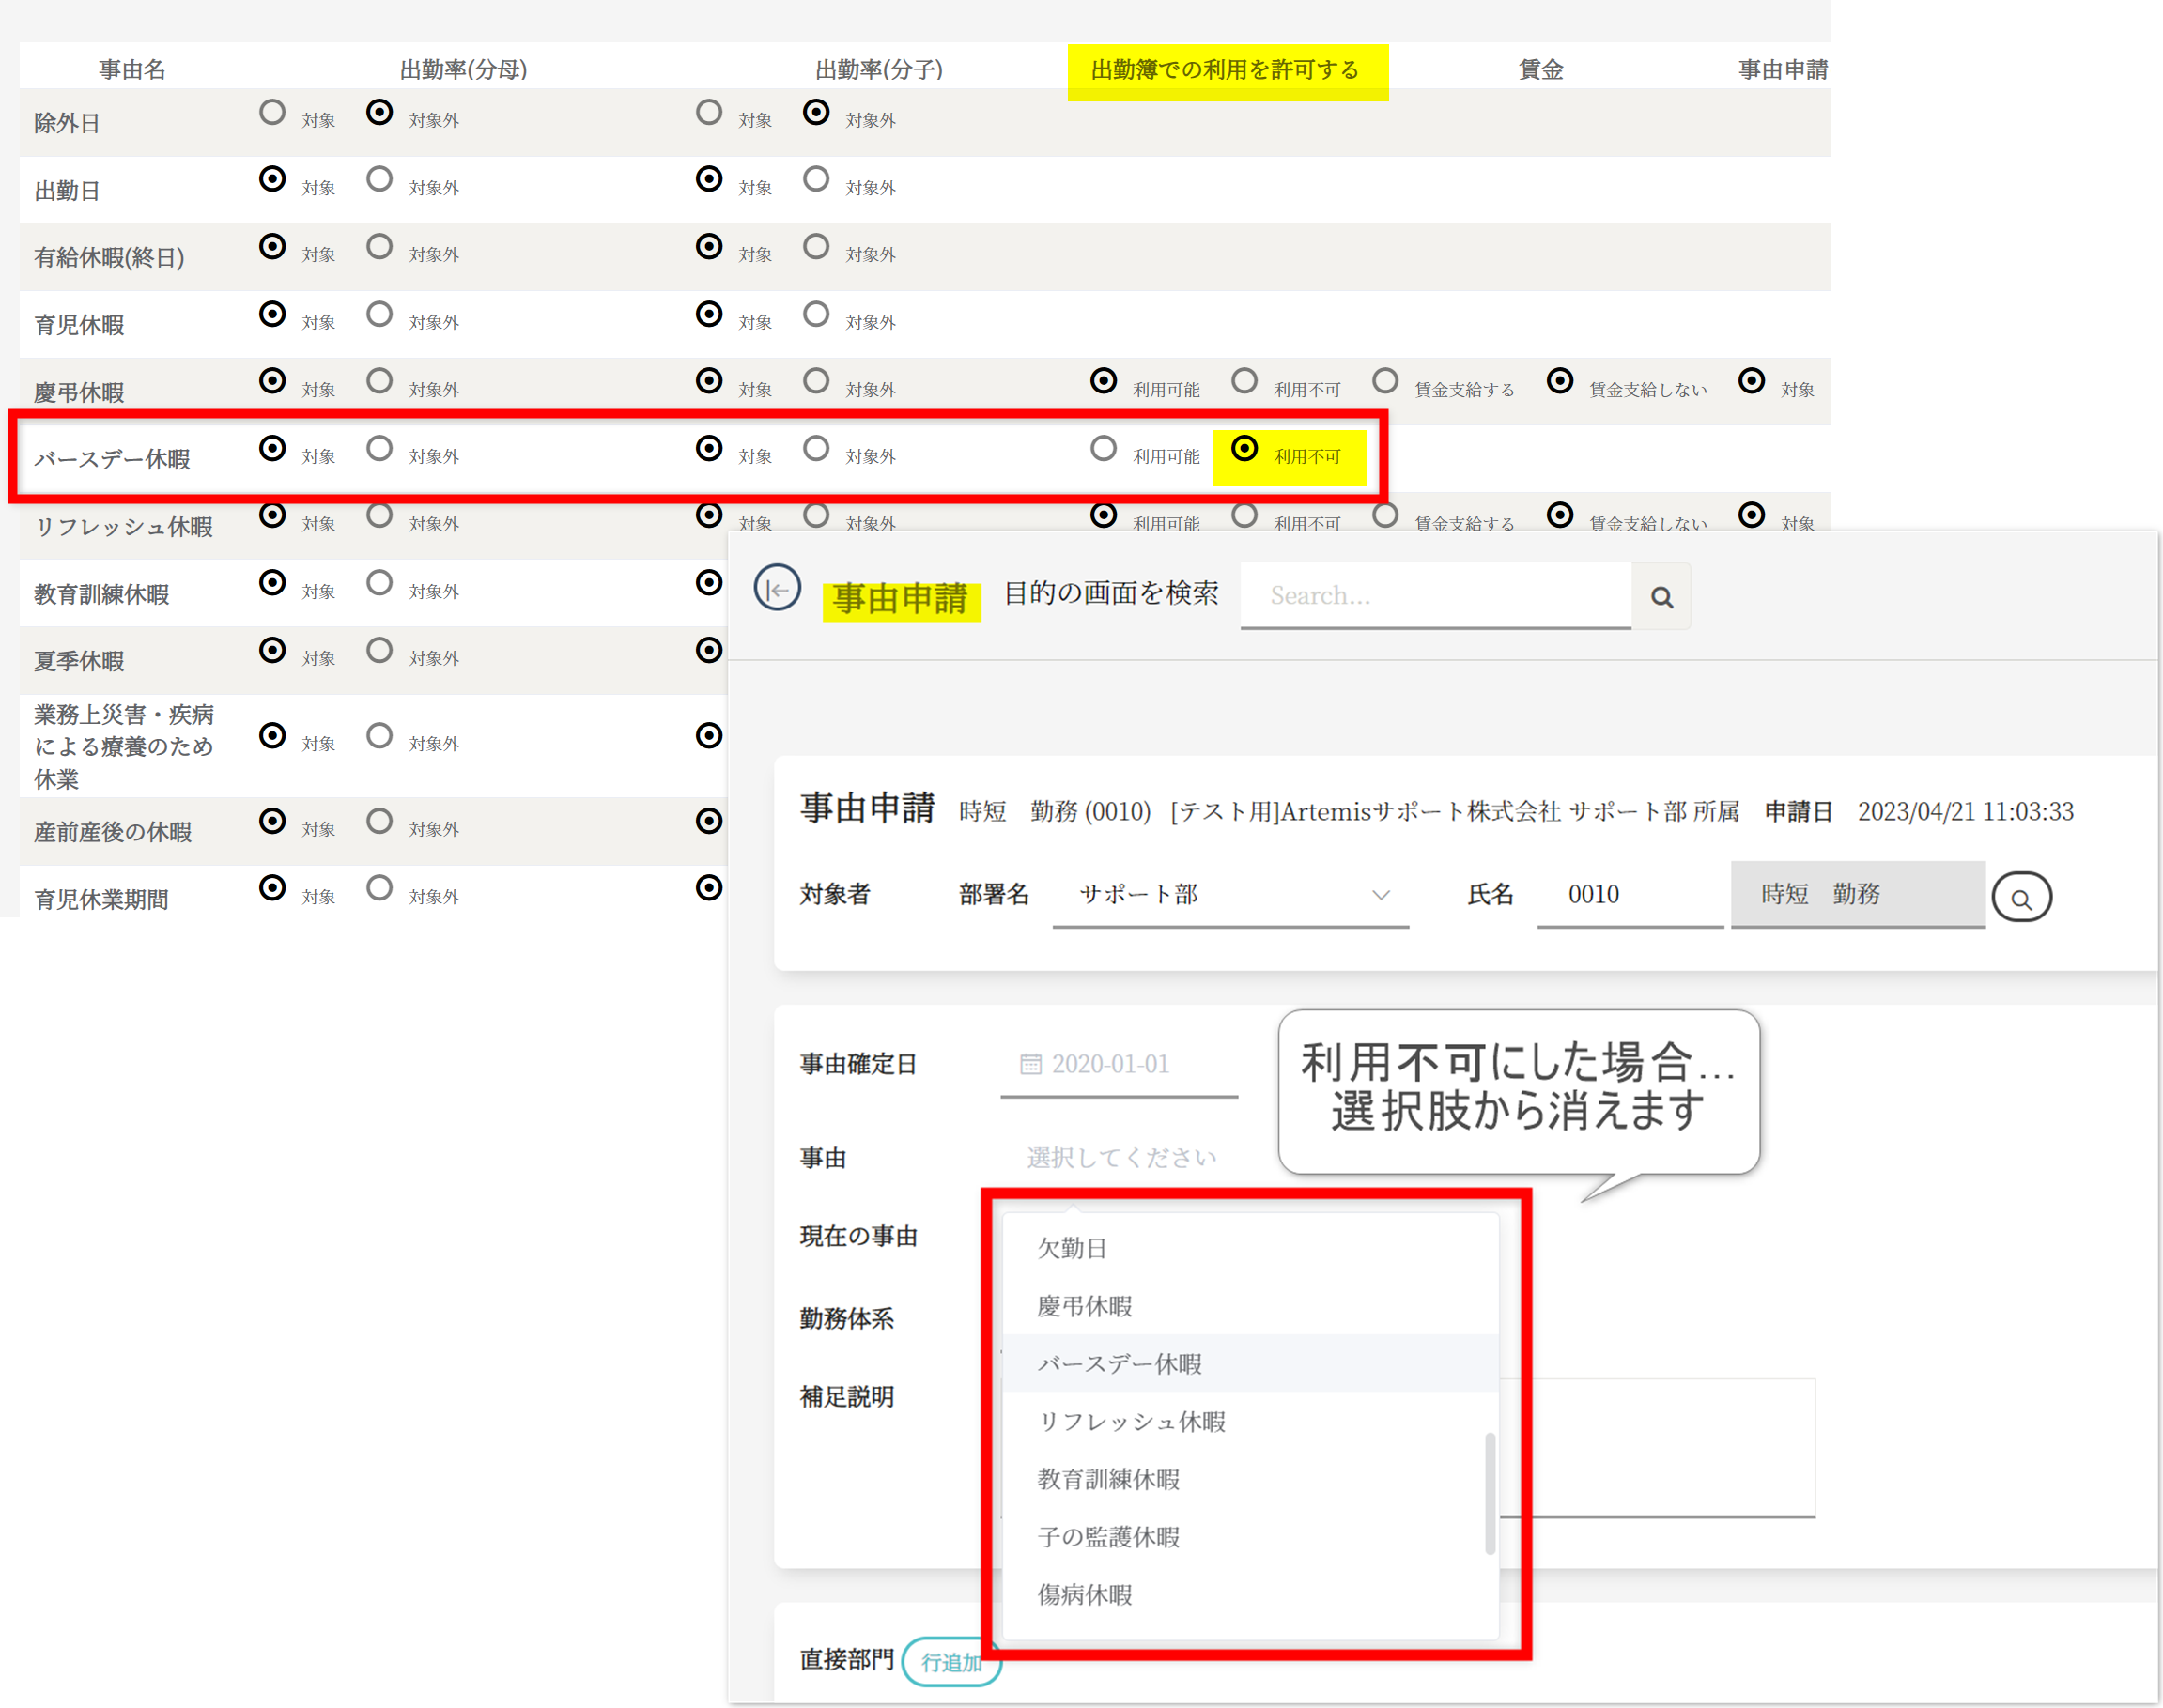Viewport: 2163px width, 1708px height.
Task: Open the 事由 選択してください dropdown
Action: click(1121, 1157)
